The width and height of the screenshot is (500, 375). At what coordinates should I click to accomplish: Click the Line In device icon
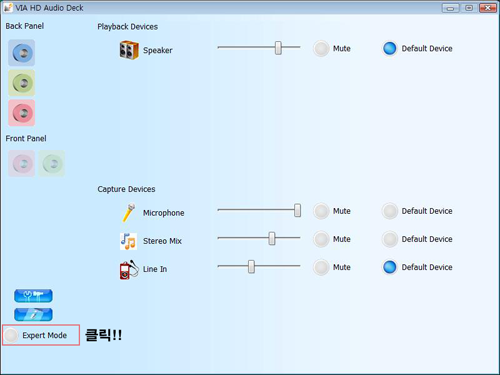[129, 269]
